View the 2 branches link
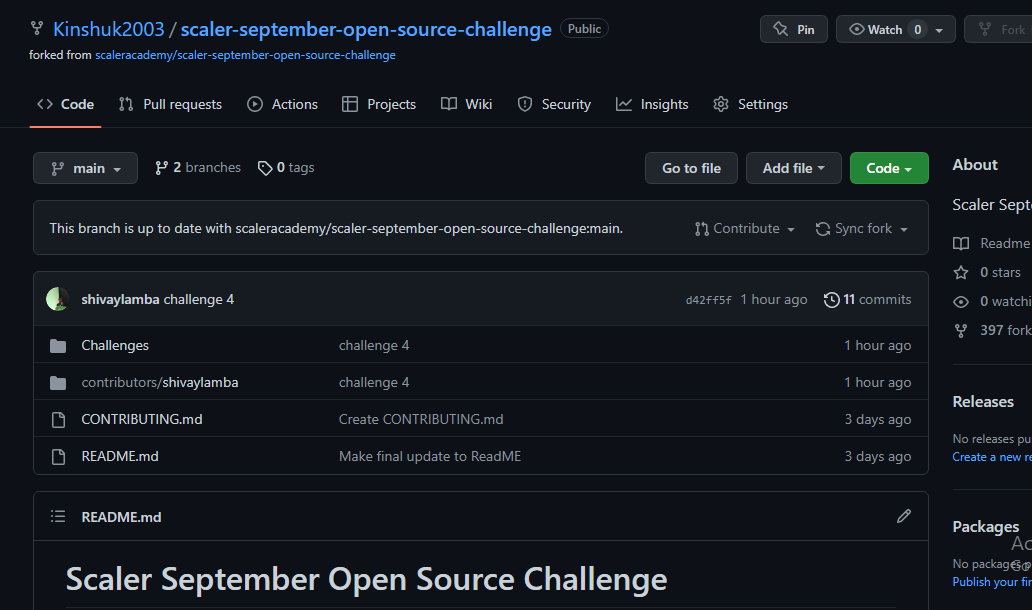 tap(197, 168)
